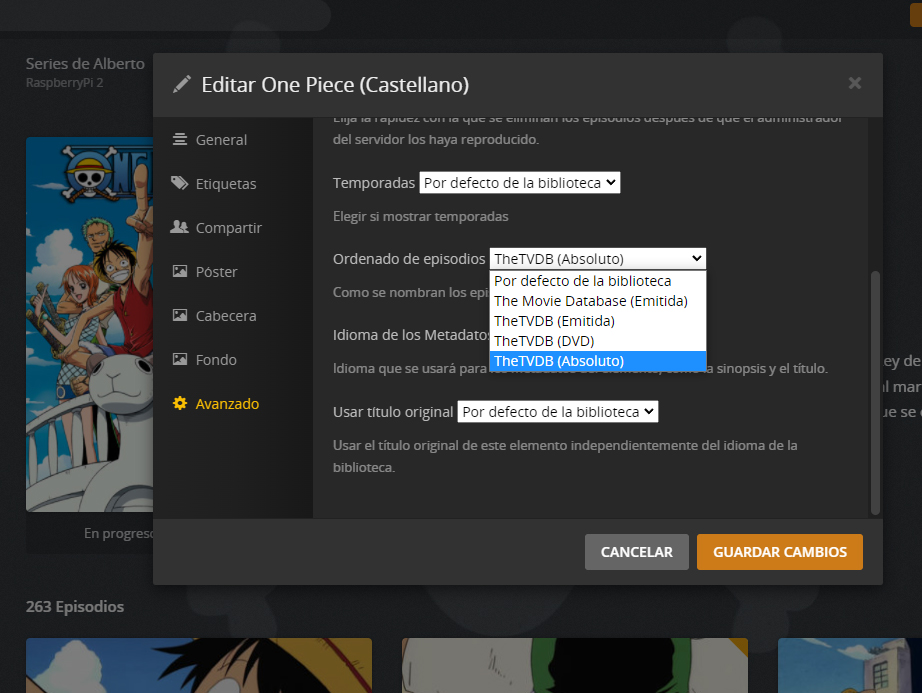Click the 'Elegir si mostrar temporadas' description
Image resolution: width=922 pixels, height=693 pixels.
tap(420, 216)
